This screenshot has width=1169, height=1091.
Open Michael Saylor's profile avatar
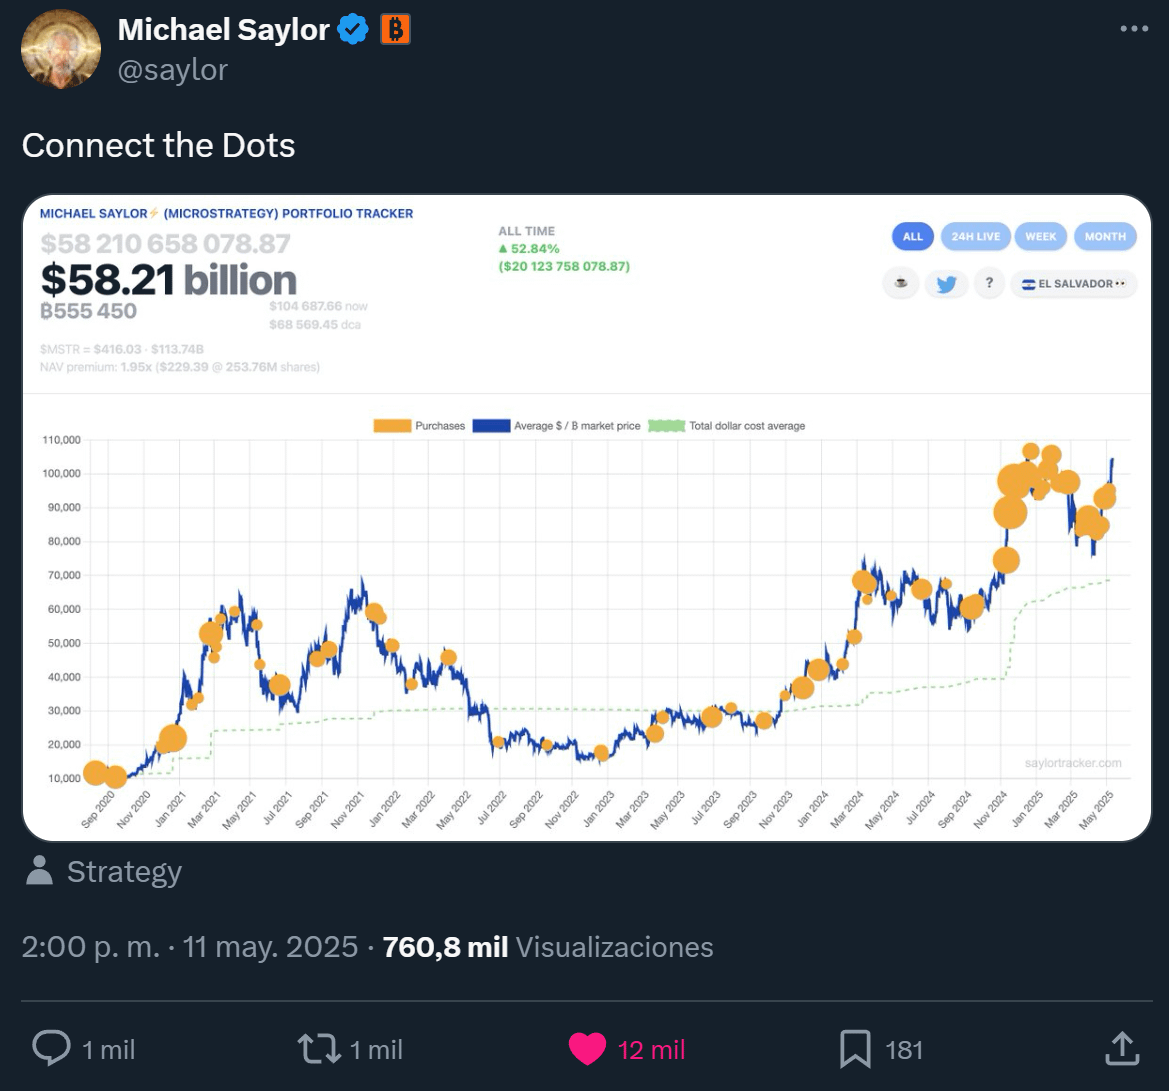click(61, 49)
